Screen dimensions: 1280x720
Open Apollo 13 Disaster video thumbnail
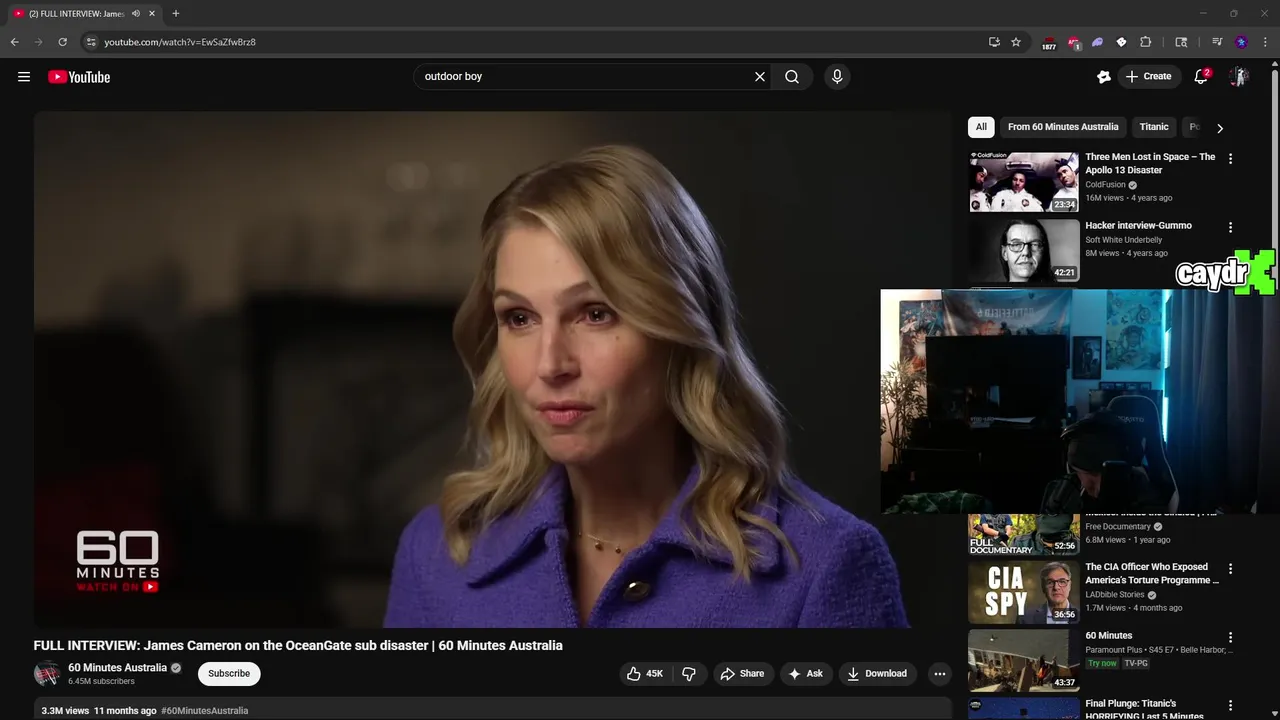click(1024, 182)
